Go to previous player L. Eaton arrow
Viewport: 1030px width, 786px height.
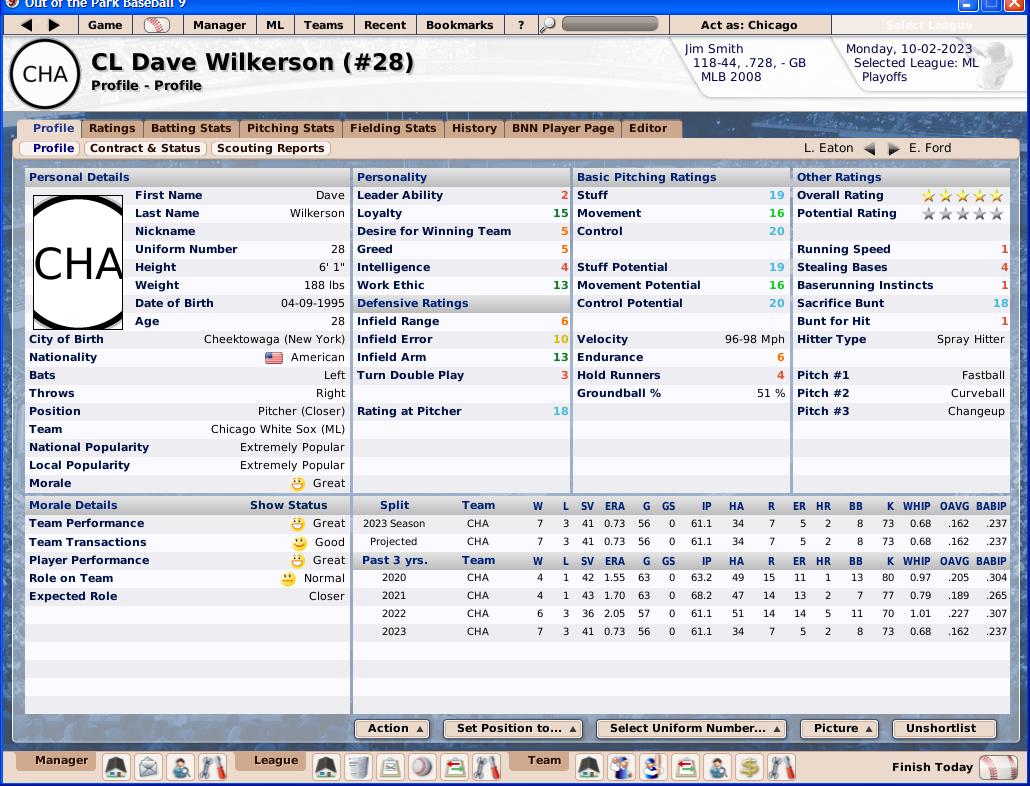(x=869, y=149)
